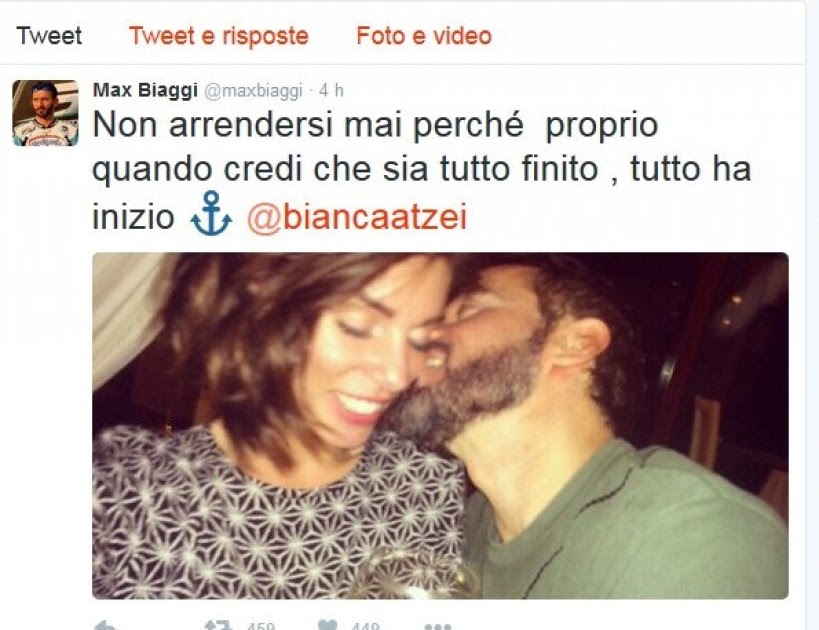The width and height of the screenshot is (819, 630).
Task: Click the blue anchor emoji
Action: point(211,214)
